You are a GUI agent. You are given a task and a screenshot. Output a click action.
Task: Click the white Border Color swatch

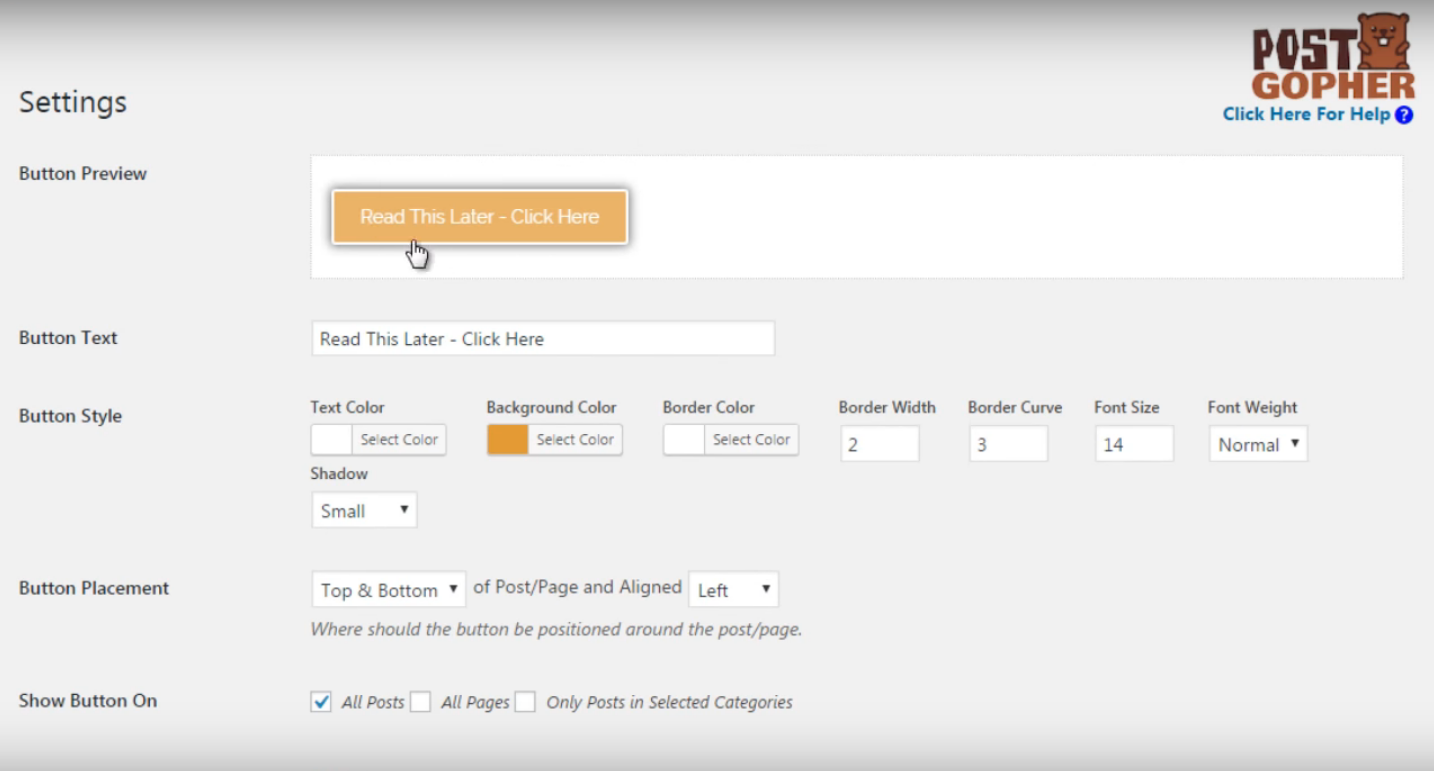684,440
